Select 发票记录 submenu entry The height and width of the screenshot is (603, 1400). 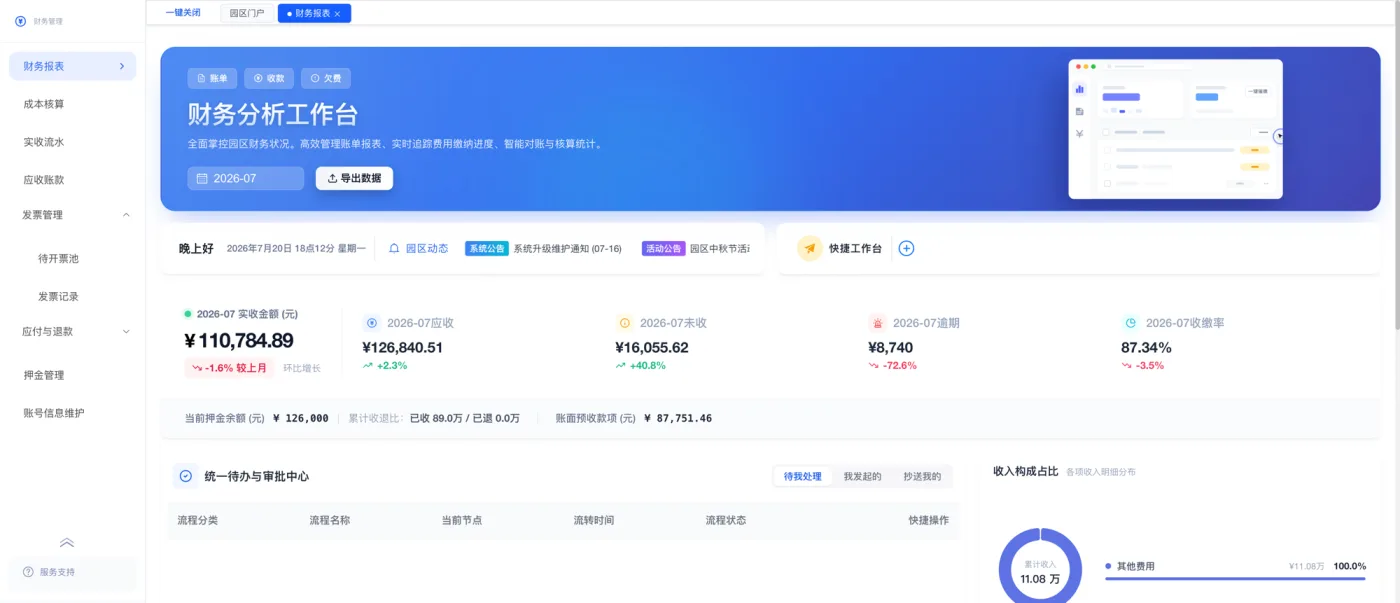58,296
